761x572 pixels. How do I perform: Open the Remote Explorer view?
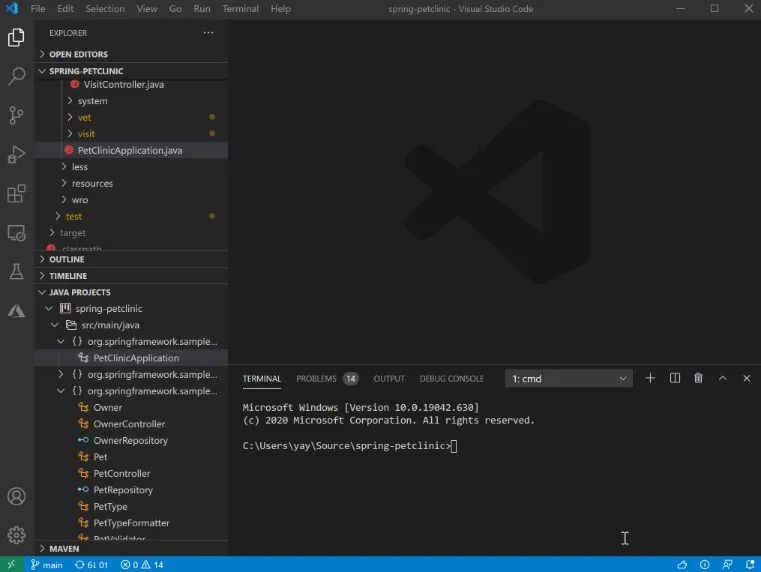pyautogui.click(x=17, y=233)
